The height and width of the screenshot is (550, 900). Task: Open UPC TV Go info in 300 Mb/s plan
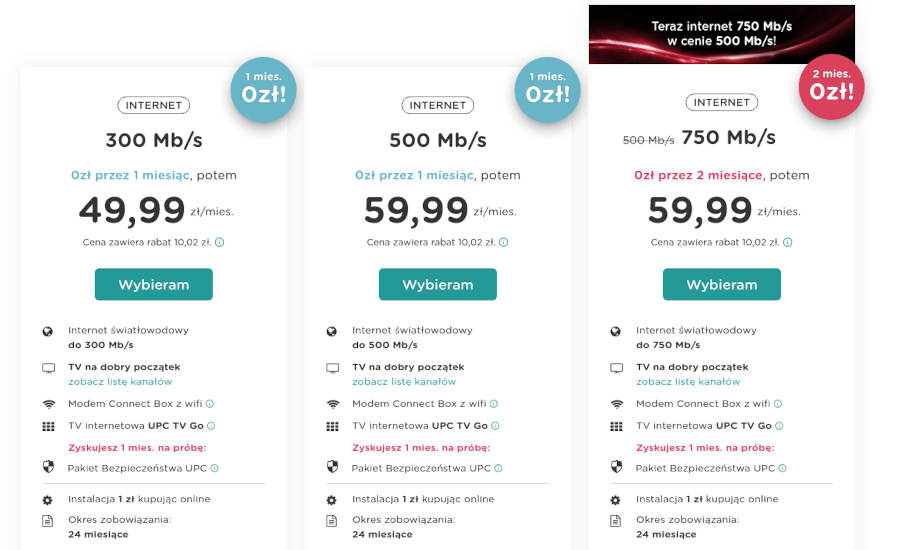210,426
